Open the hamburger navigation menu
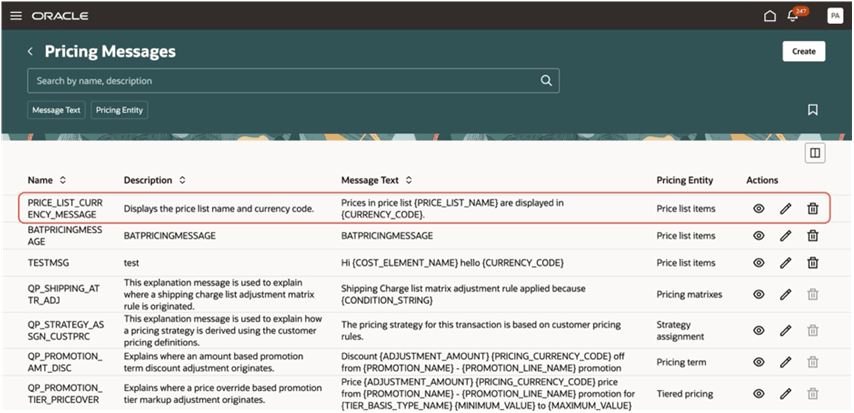Image resolution: width=854 pixels, height=413 pixels. [16, 16]
